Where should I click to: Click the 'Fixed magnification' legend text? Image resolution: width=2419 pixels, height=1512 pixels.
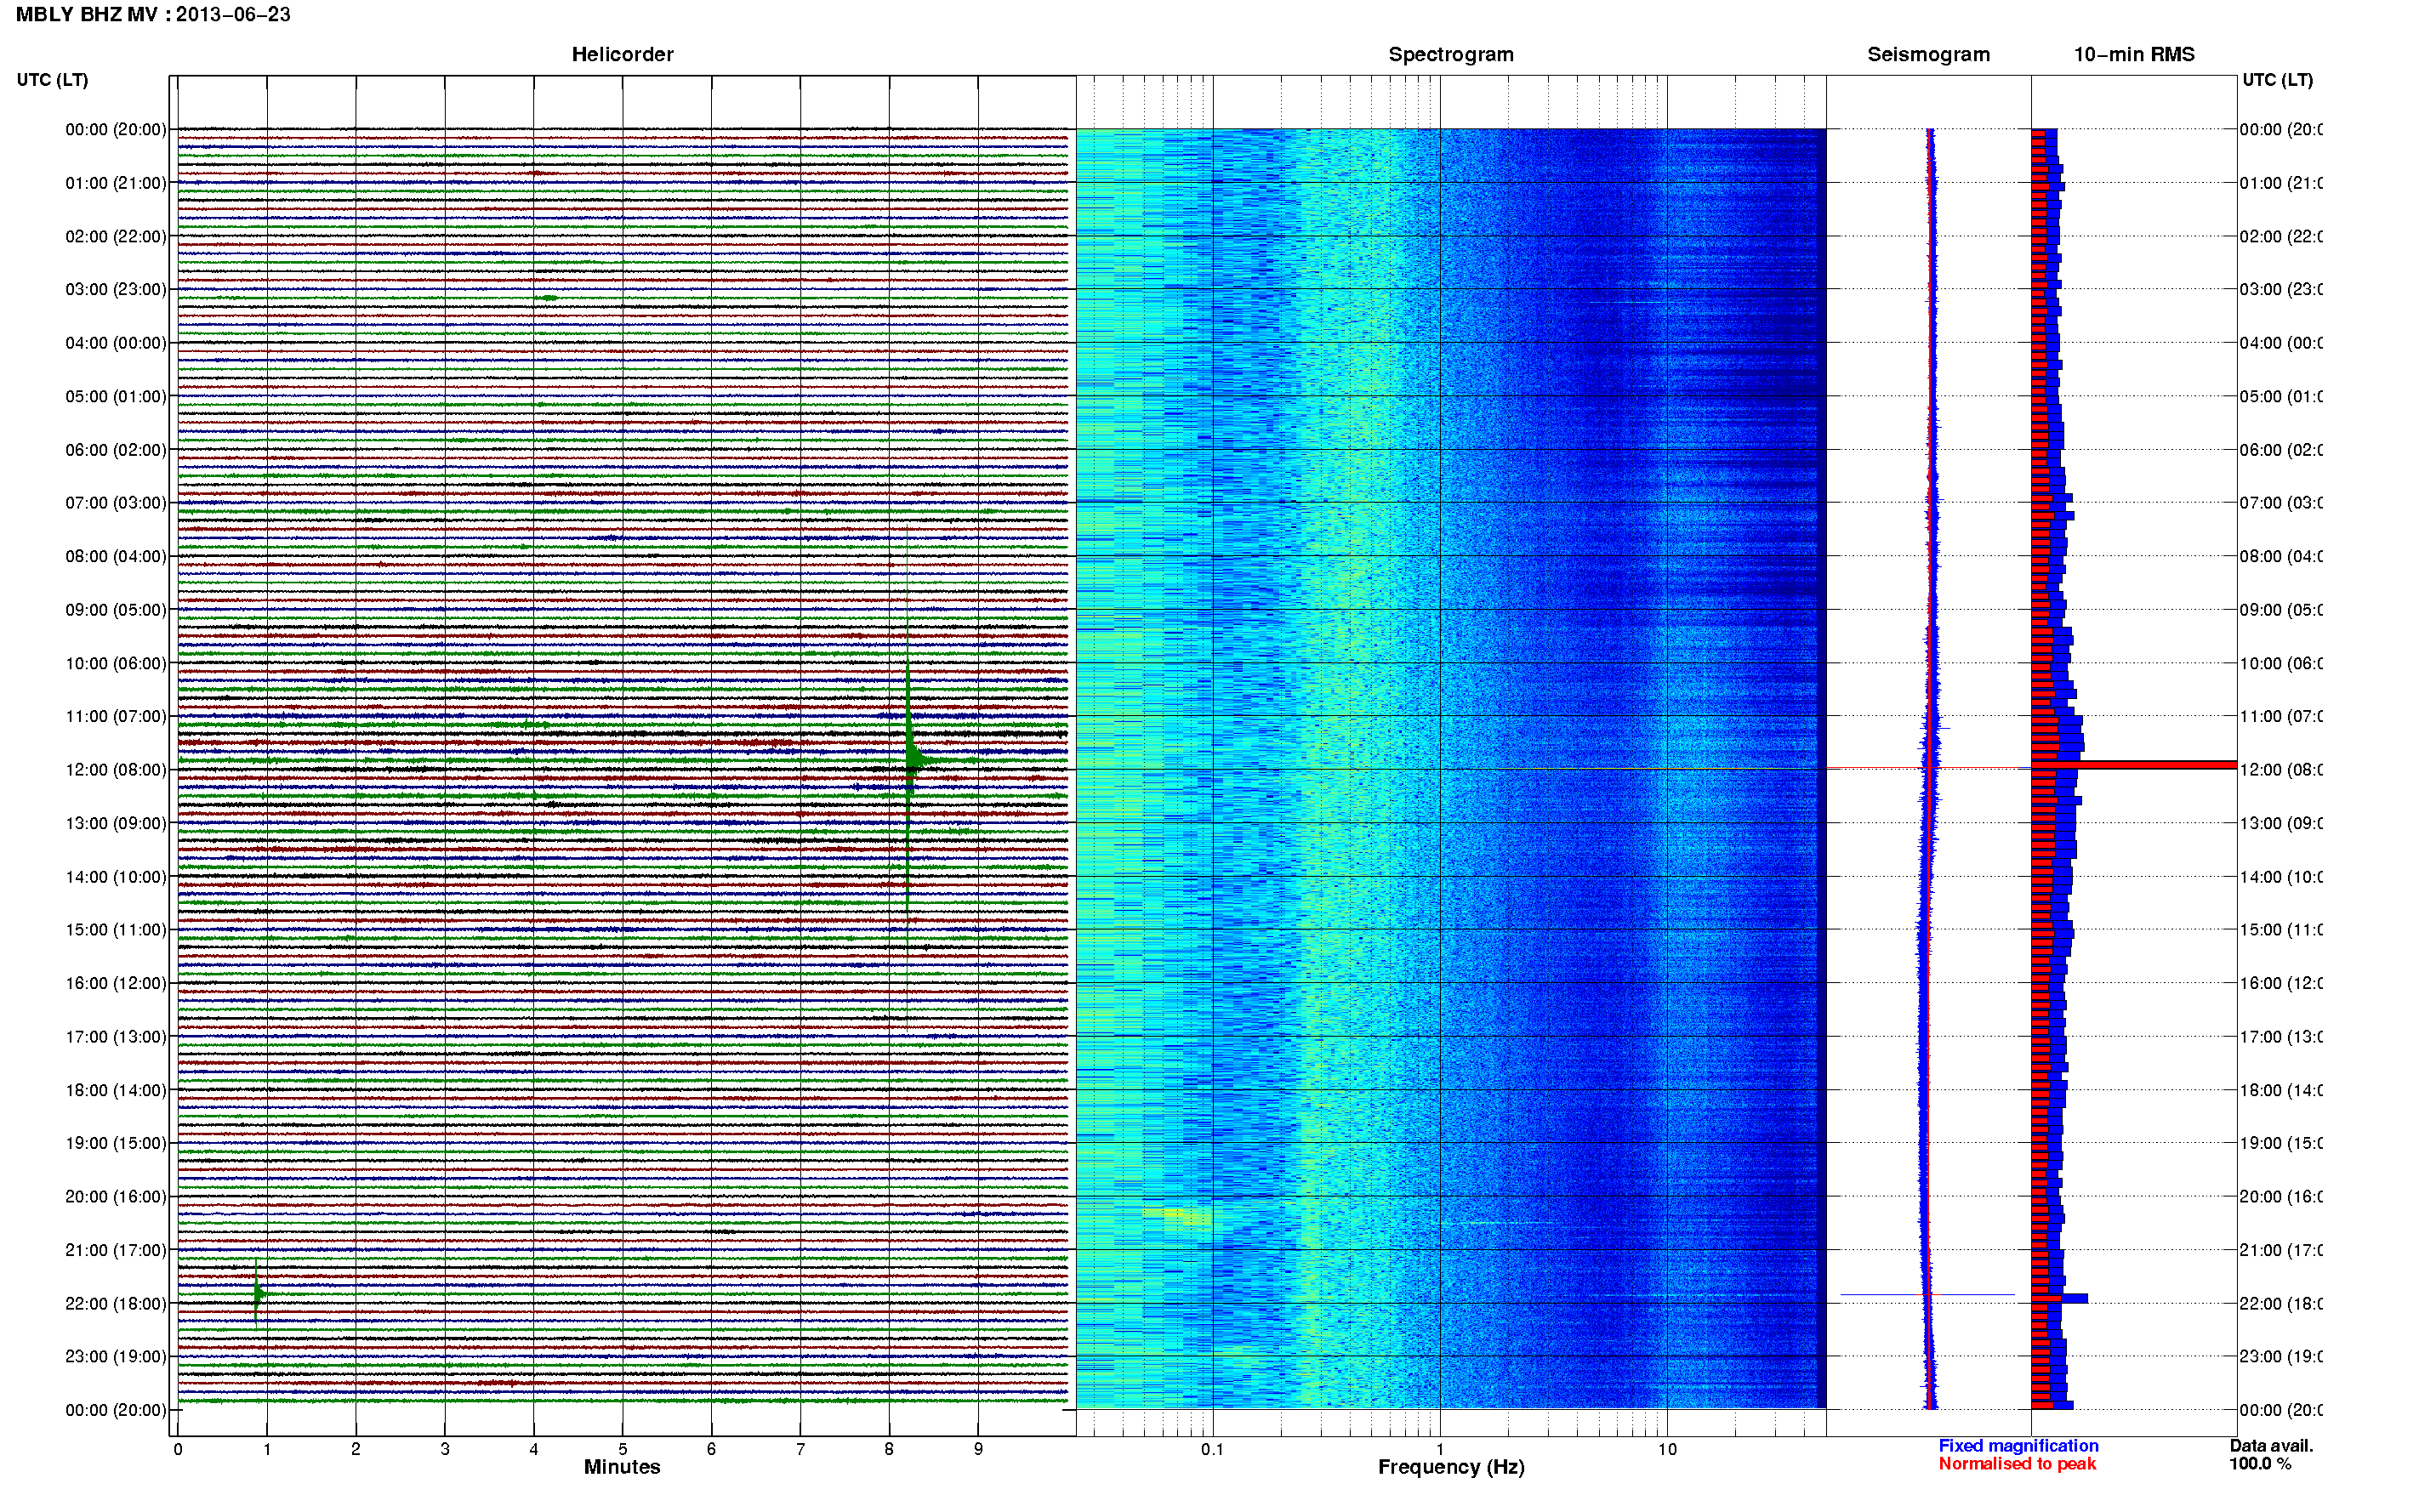(x=2018, y=1446)
